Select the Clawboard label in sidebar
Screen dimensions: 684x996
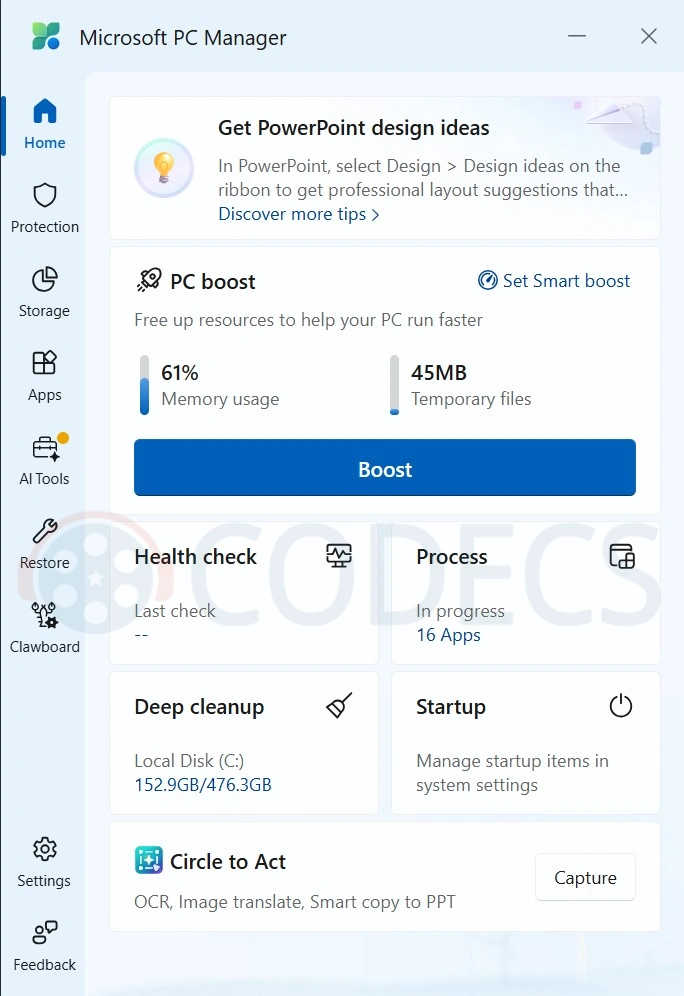pos(44,647)
